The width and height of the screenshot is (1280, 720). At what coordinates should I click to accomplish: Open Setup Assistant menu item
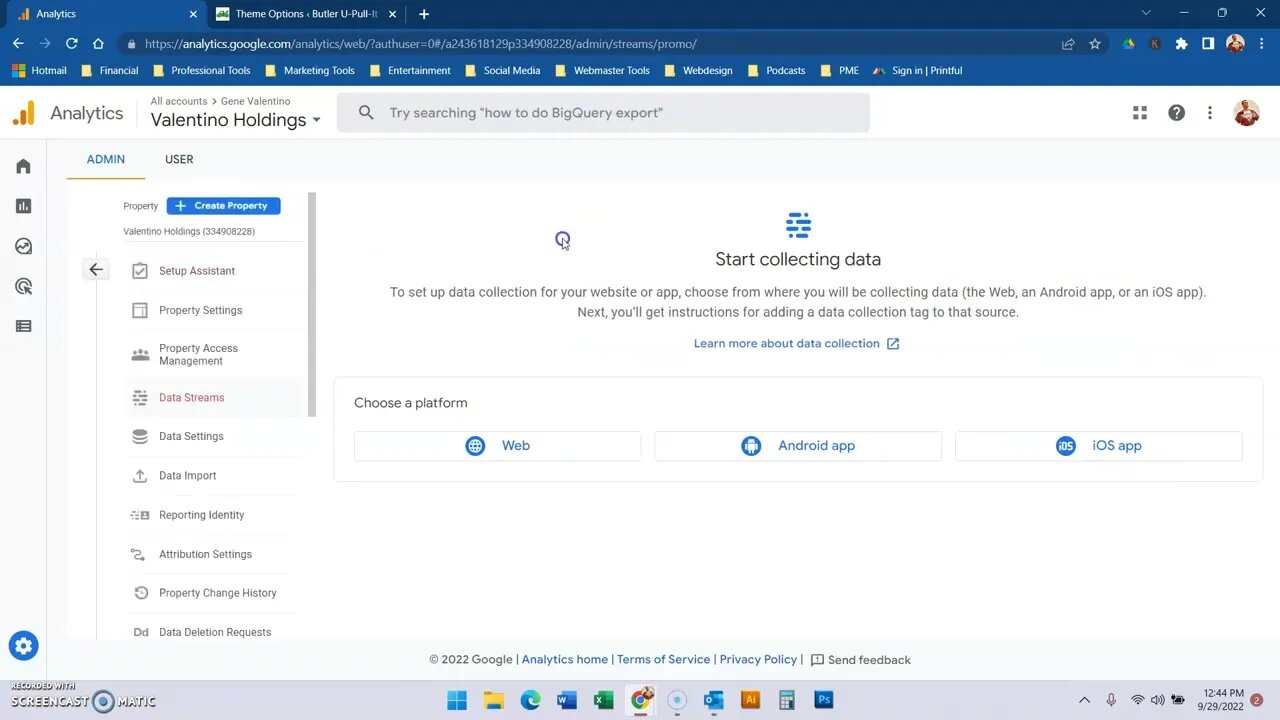point(197,271)
